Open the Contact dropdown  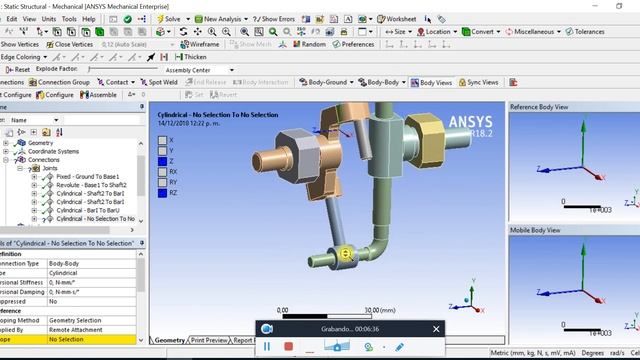[133, 82]
